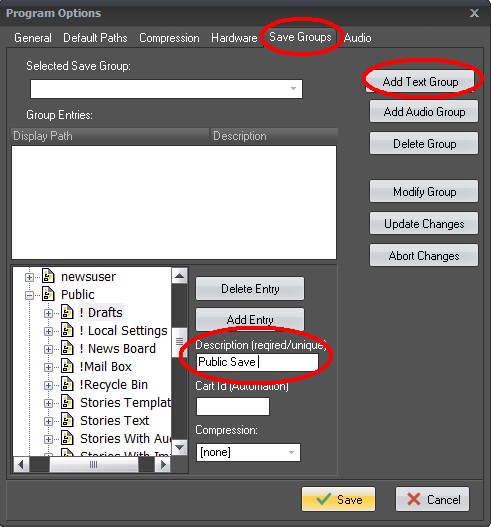Image resolution: width=491 pixels, height=527 pixels.
Task: Click the yellow Save button
Action: click(x=338, y=499)
